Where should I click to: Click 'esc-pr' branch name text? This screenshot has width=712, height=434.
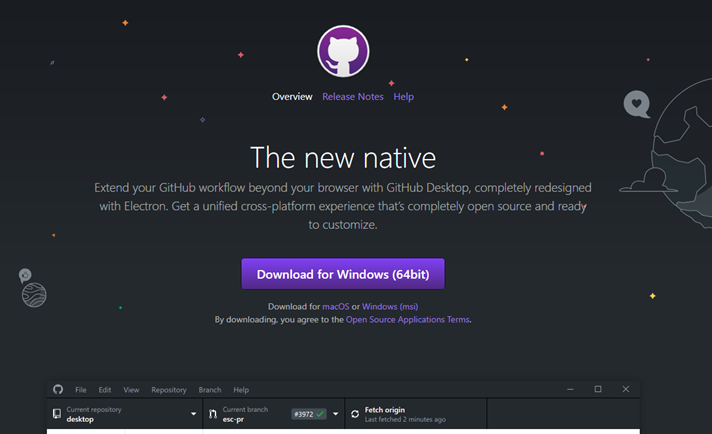tap(233, 419)
